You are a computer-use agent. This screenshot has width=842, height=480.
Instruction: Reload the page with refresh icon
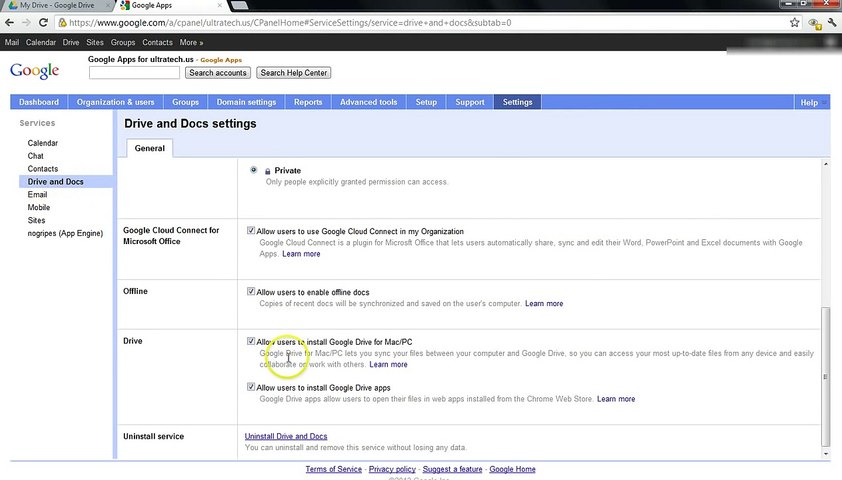pos(43,23)
